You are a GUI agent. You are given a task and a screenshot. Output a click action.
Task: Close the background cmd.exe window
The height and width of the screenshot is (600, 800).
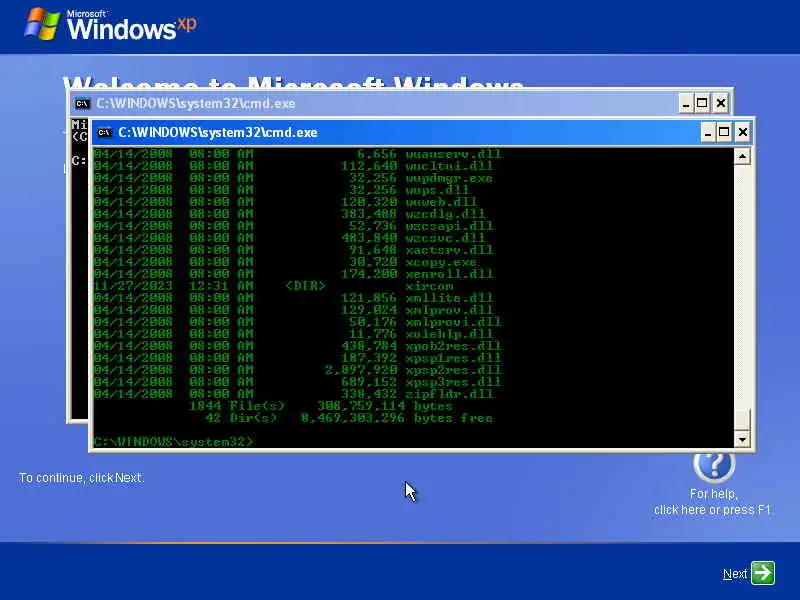coord(720,104)
